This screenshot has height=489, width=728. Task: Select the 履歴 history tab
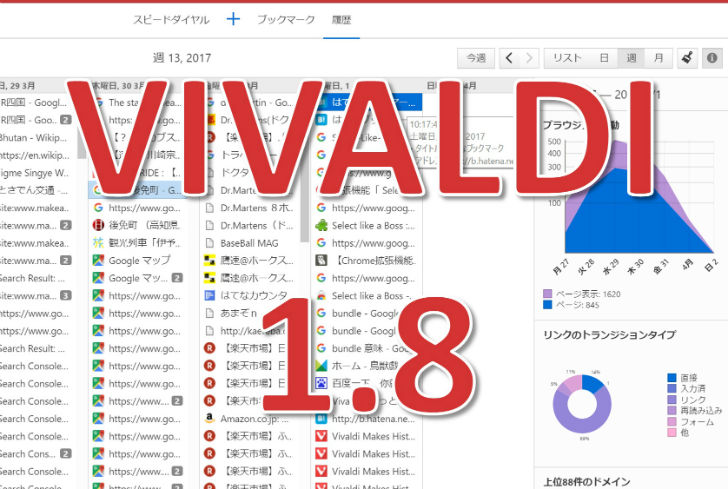click(x=341, y=20)
